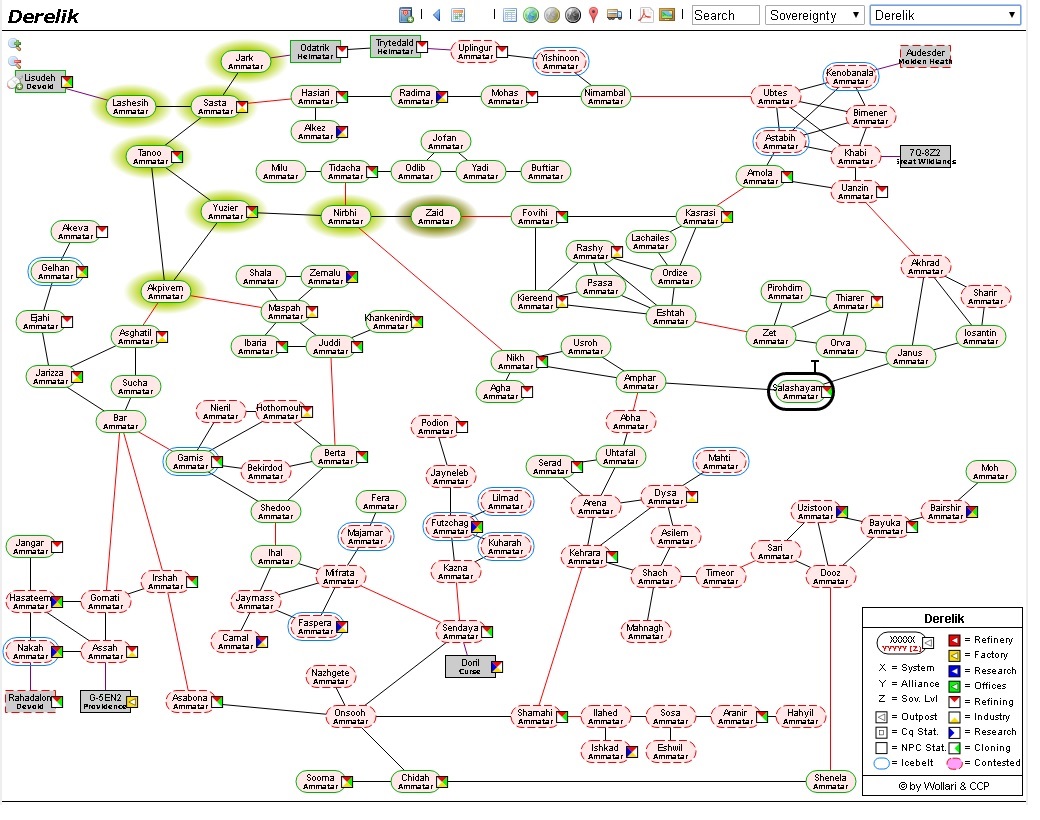Open the table list view icon

509,15
